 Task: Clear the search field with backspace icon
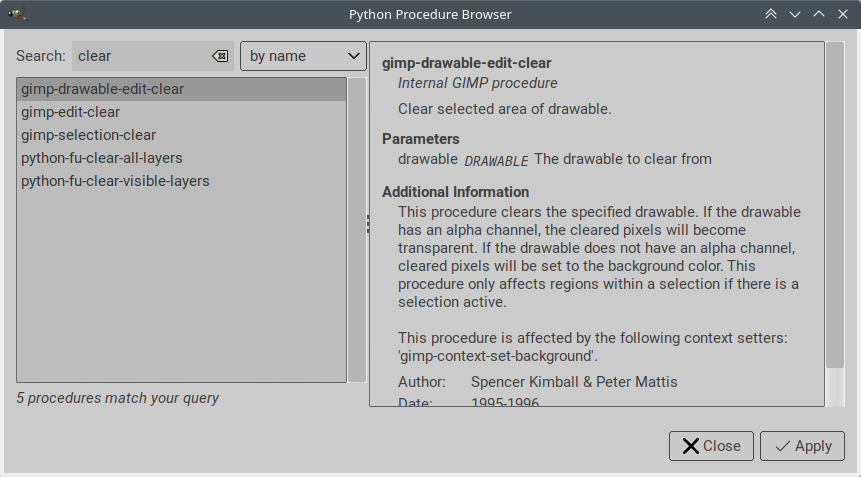pyautogui.click(x=220, y=56)
